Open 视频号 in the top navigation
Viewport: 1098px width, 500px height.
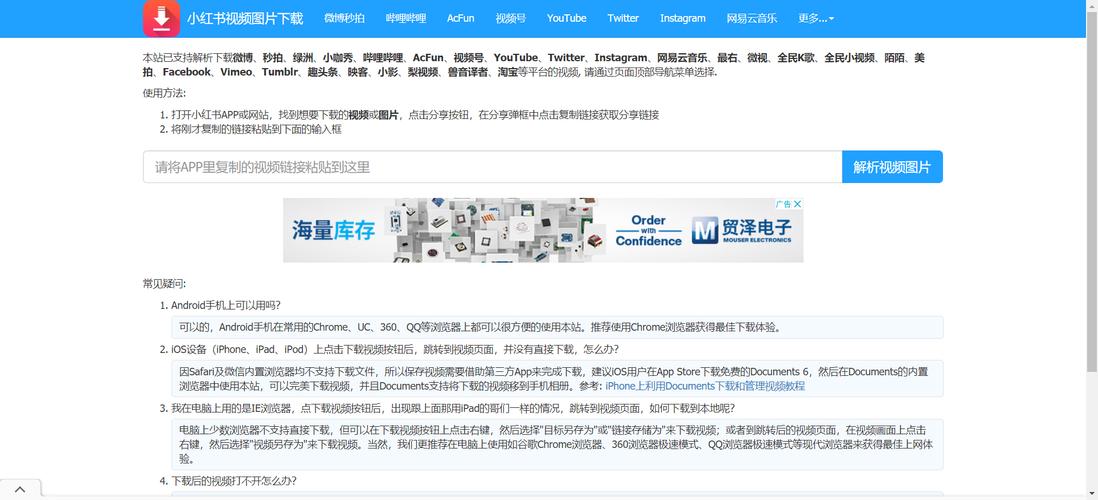(x=510, y=18)
